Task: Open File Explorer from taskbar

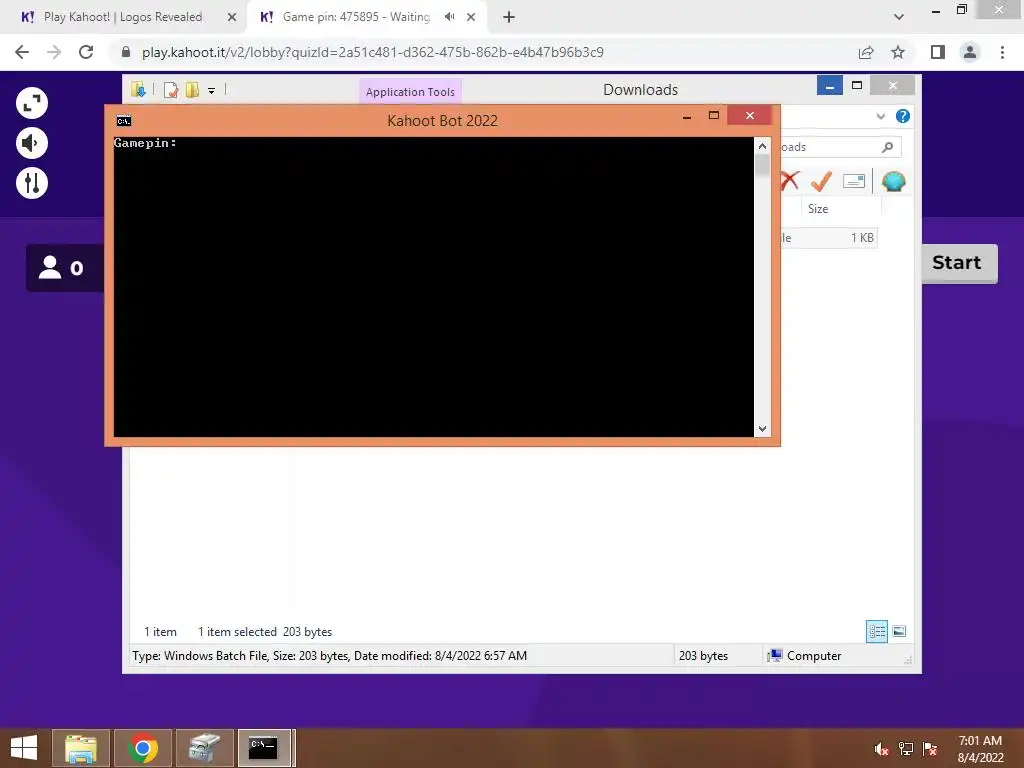Action: (x=81, y=748)
